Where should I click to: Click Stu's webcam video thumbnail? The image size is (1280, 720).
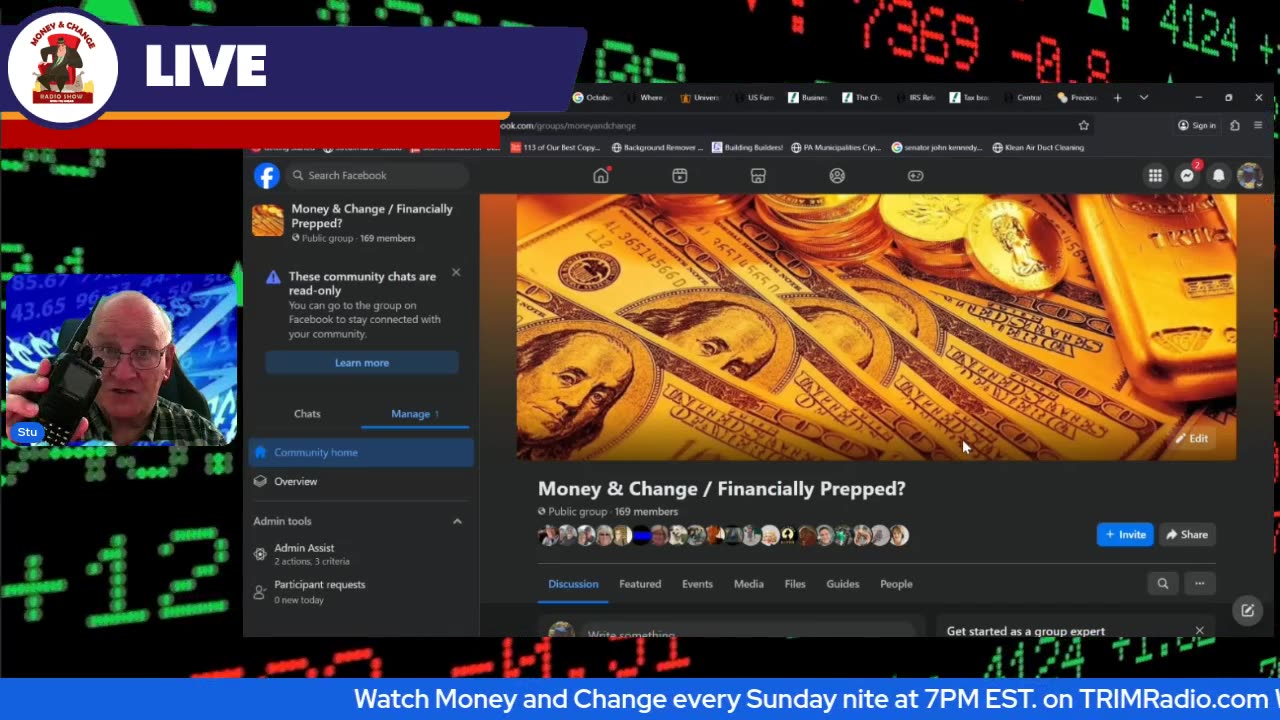tap(121, 360)
